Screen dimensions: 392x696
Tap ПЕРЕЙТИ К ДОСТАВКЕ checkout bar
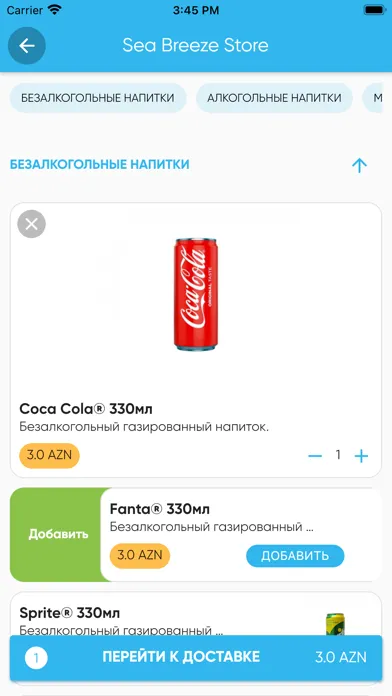coord(196,658)
